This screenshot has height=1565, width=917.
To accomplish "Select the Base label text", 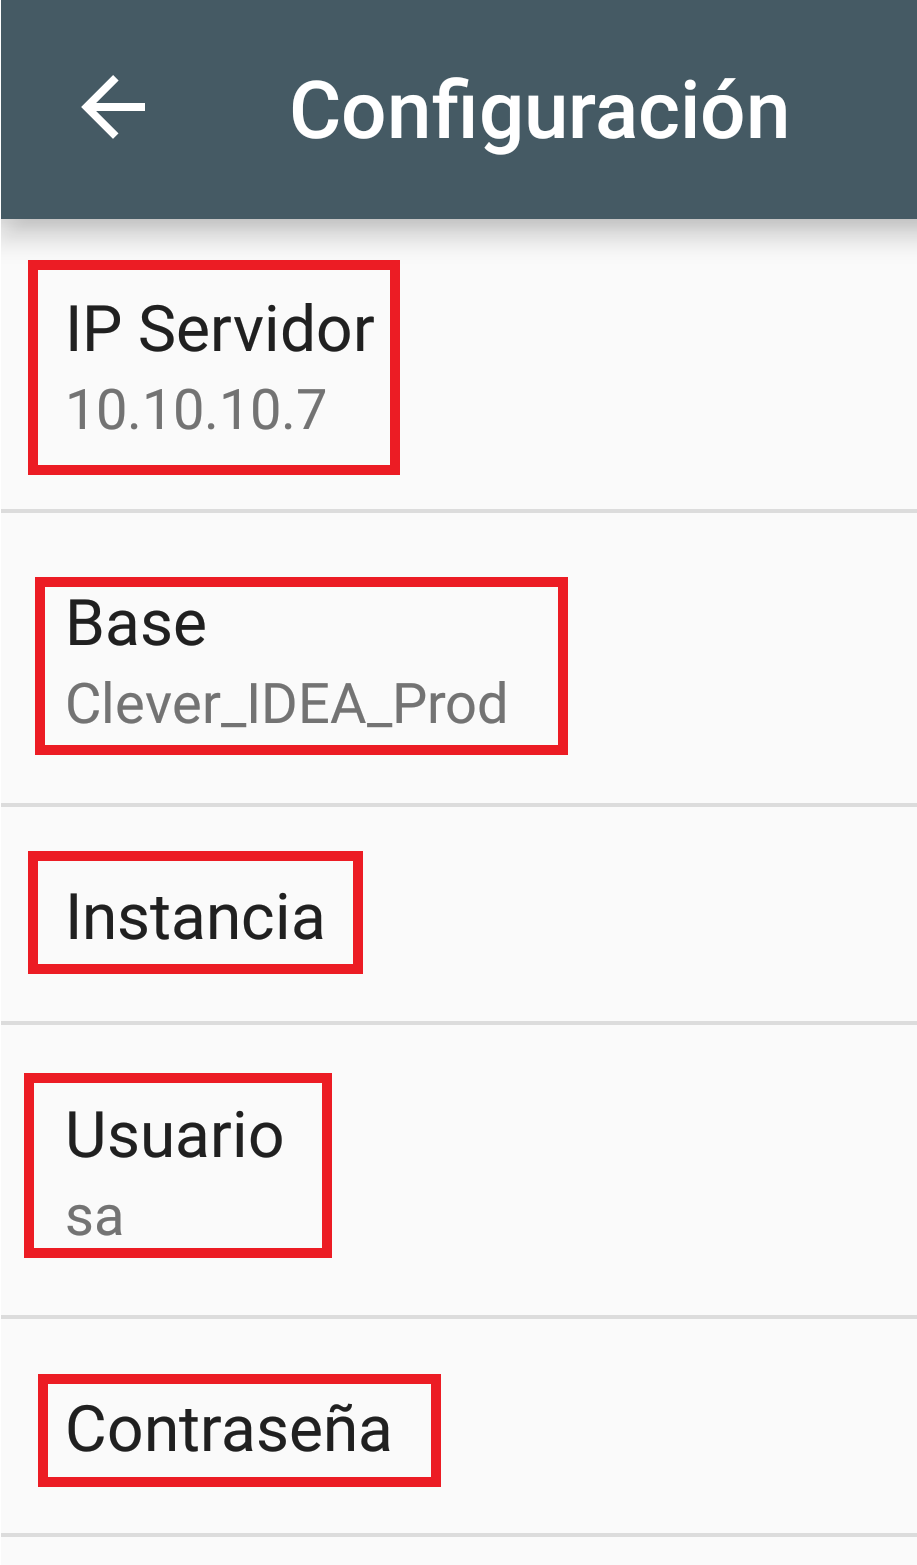I will (136, 623).
